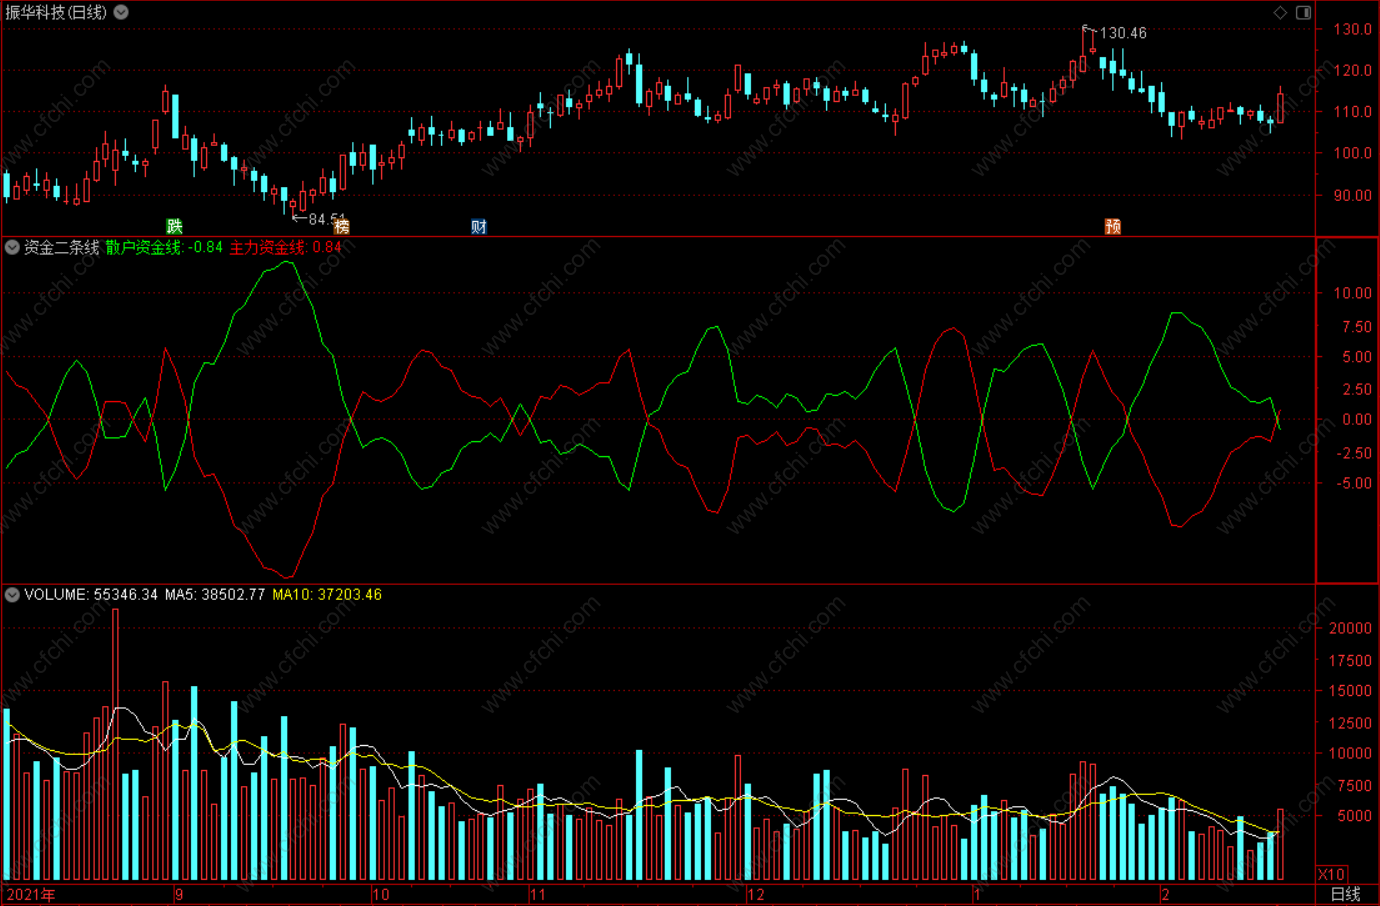Click the orange 榜 event marker
Screen dimensions: 1380x906
[342, 226]
